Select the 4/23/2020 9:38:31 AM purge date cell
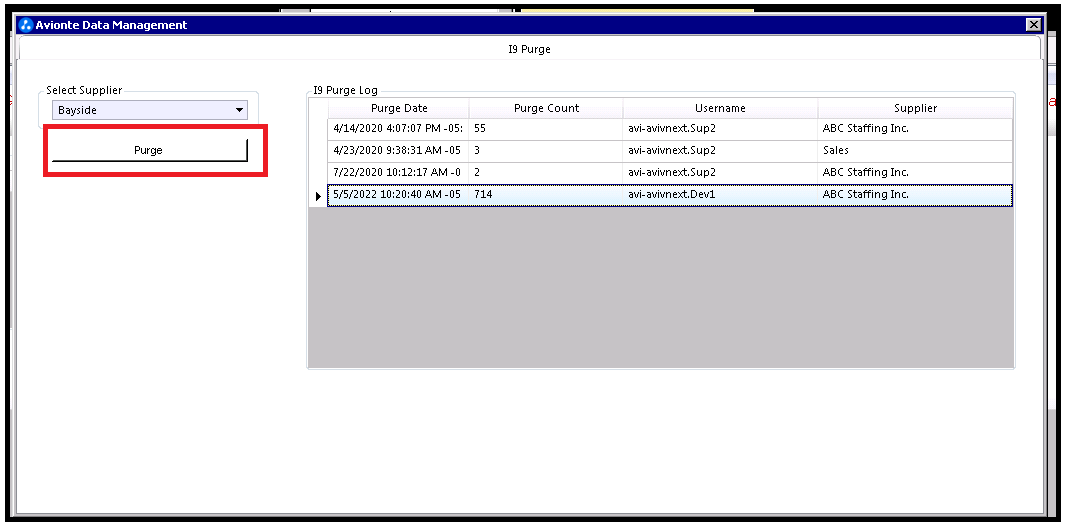This screenshot has height=527, width=1068. tap(398, 150)
